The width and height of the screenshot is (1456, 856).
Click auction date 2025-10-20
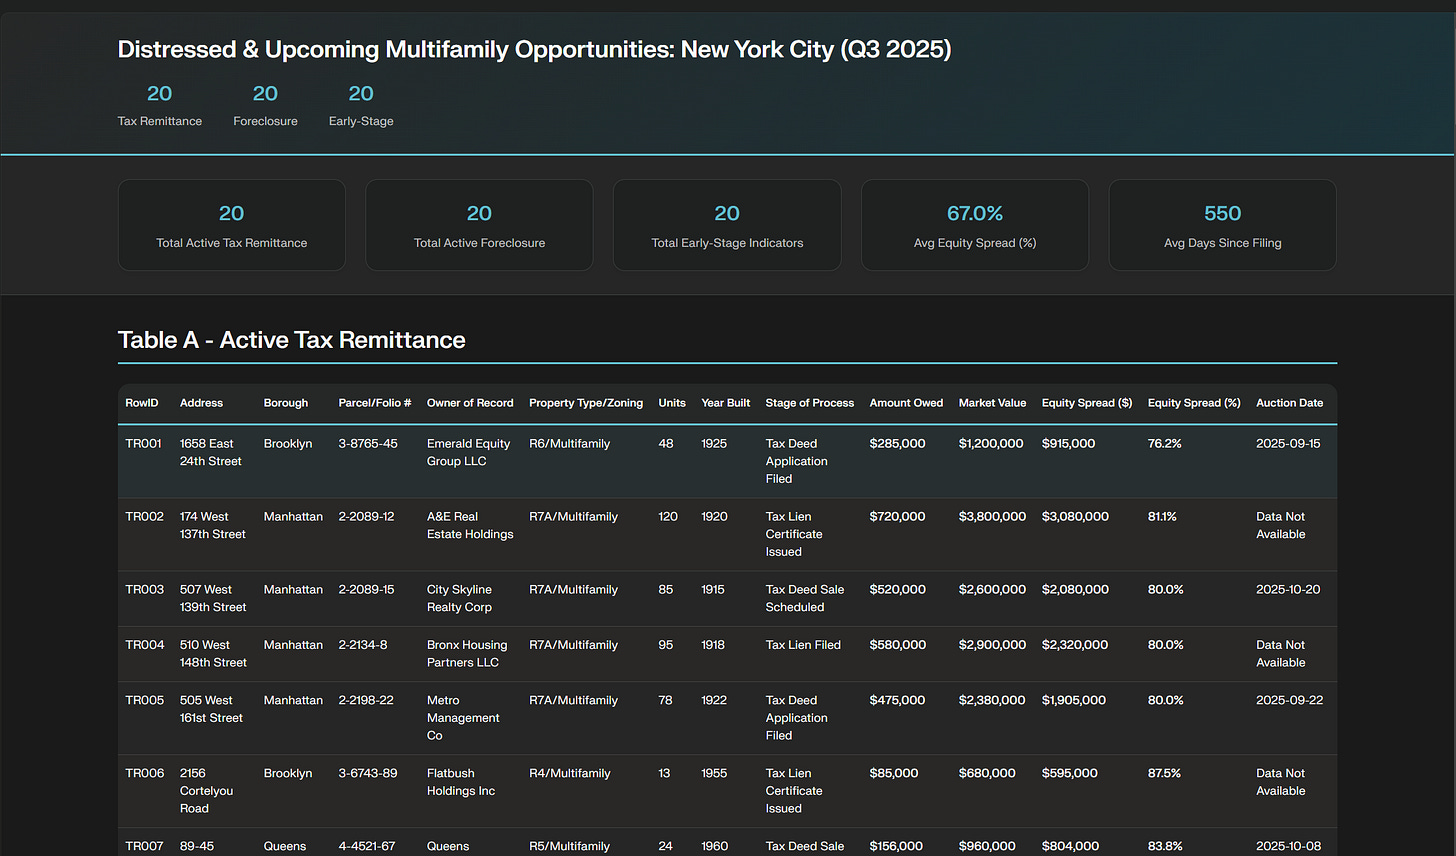coord(1289,590)
